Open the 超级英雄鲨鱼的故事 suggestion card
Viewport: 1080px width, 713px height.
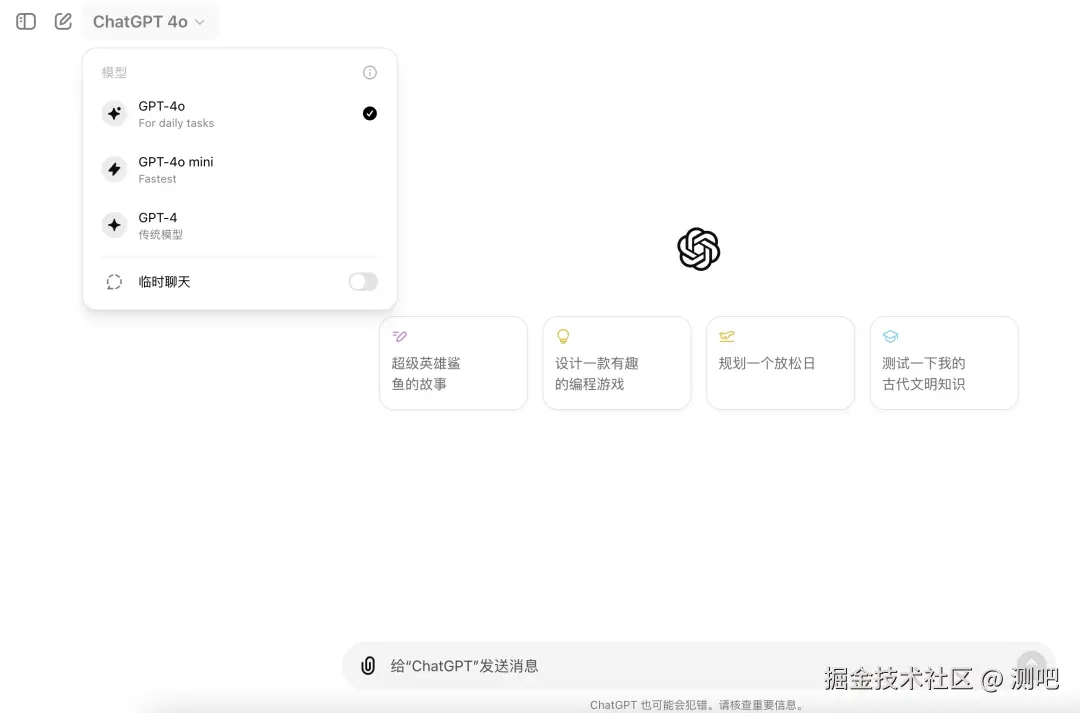453,363
